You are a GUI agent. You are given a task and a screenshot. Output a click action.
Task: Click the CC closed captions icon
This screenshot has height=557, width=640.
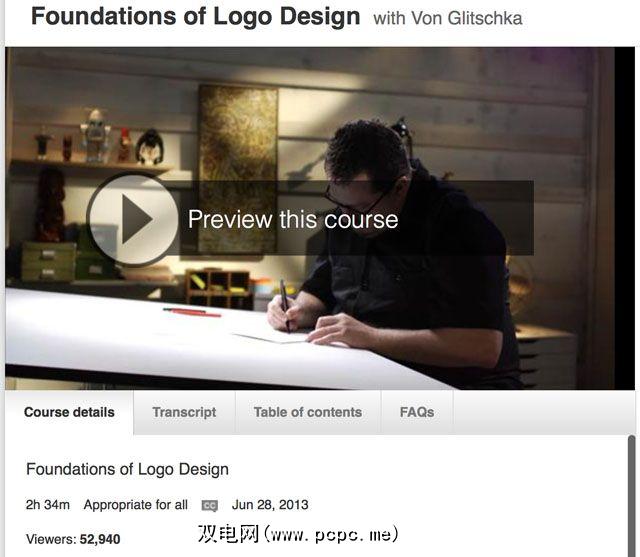click(210, 506)
